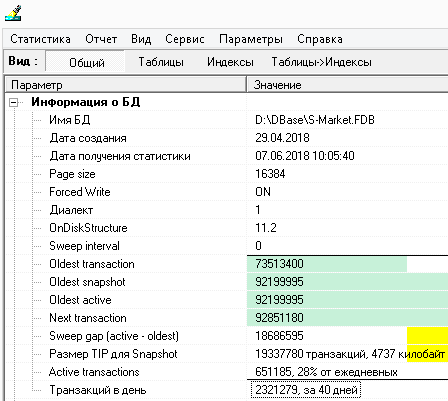448x401 pixels.
Task: Switch to the Таблицы->Индексы view tab
Action: pyautogui.click(x=321, y=62)
